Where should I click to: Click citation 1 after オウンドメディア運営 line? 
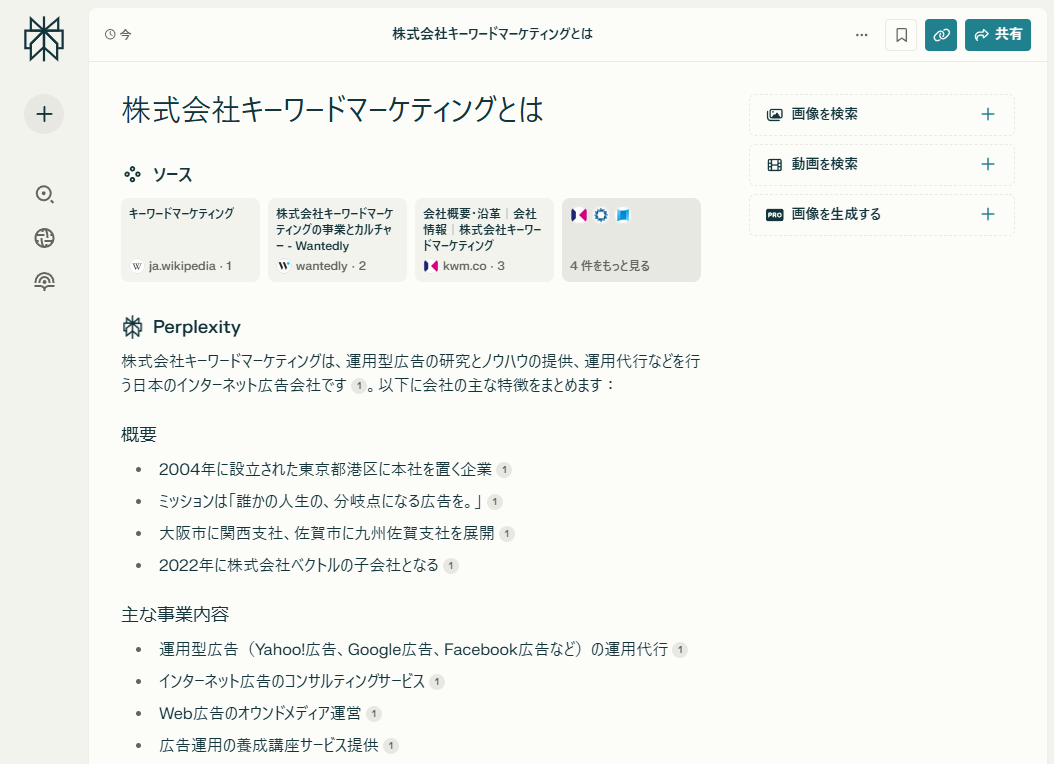[374, 714]
